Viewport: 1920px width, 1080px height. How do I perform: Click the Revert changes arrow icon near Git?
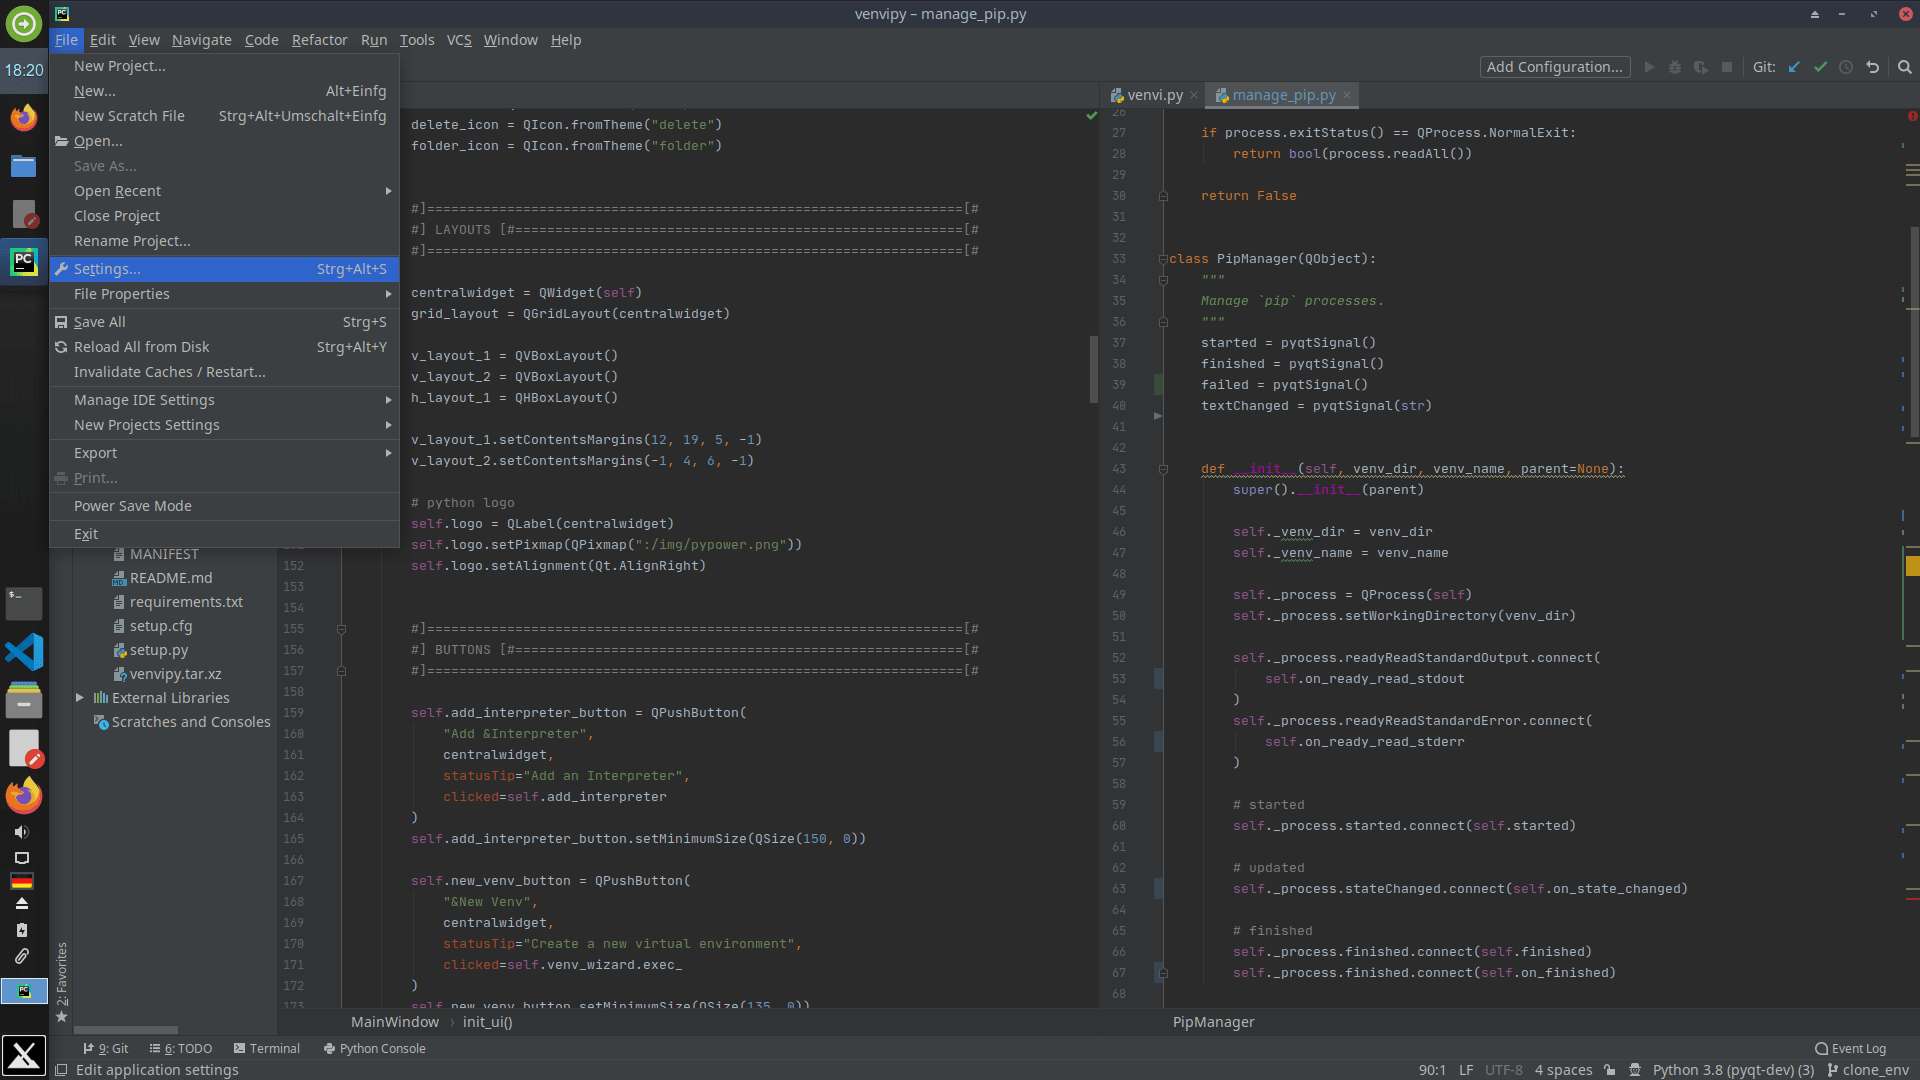[x=1872, y=67]
